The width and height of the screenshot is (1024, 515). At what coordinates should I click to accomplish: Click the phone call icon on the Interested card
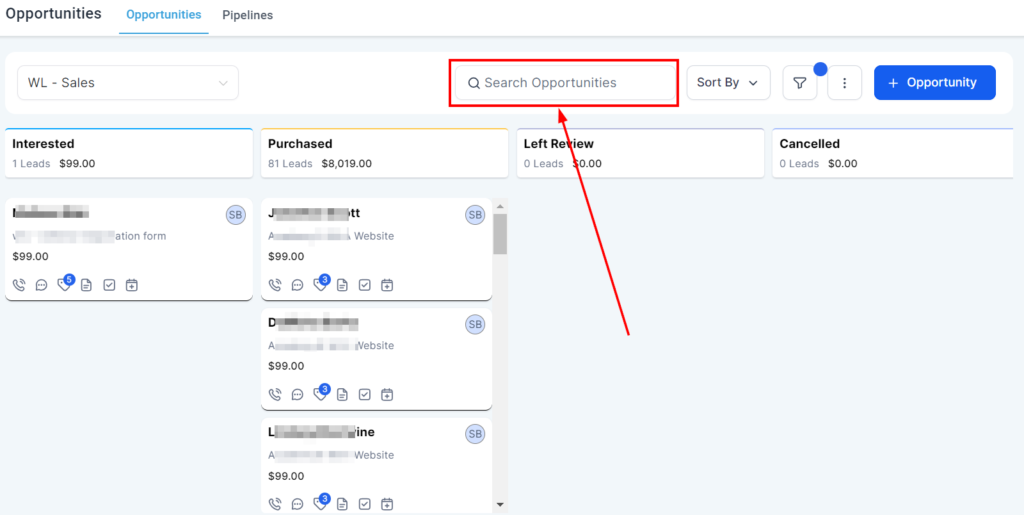(x=19, y=285)
